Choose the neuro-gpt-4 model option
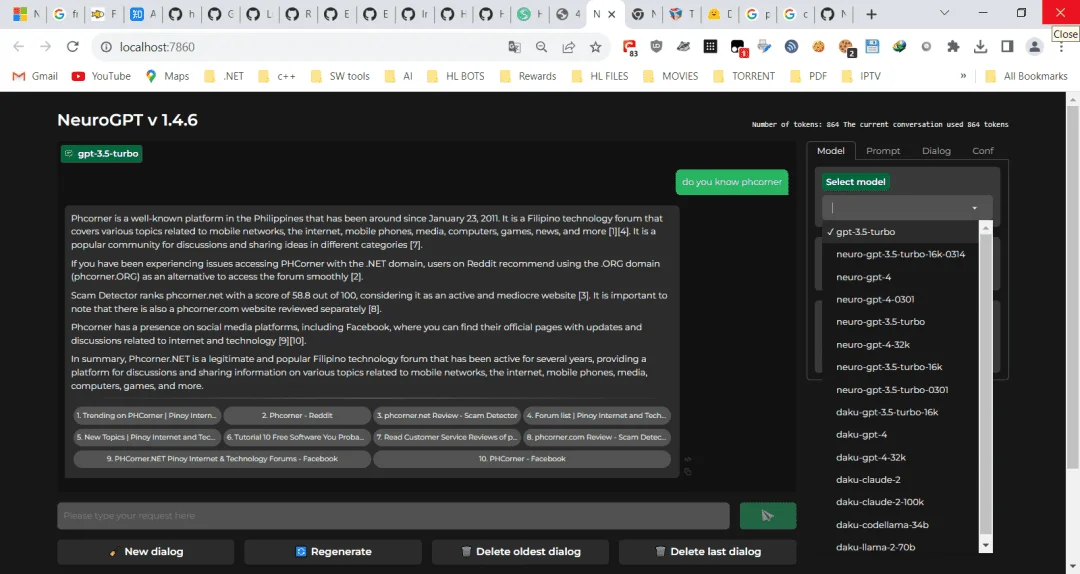 point(900,277)
